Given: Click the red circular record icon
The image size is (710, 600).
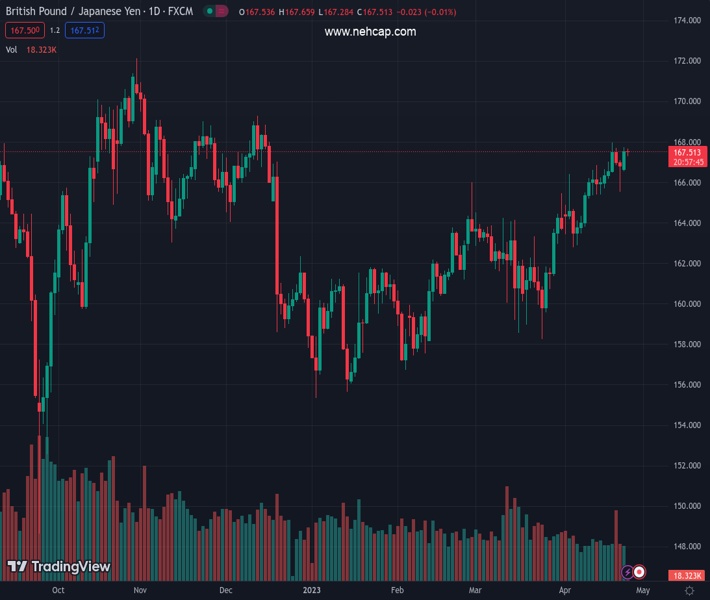Looking at the screenshot, I should (639, 572).
